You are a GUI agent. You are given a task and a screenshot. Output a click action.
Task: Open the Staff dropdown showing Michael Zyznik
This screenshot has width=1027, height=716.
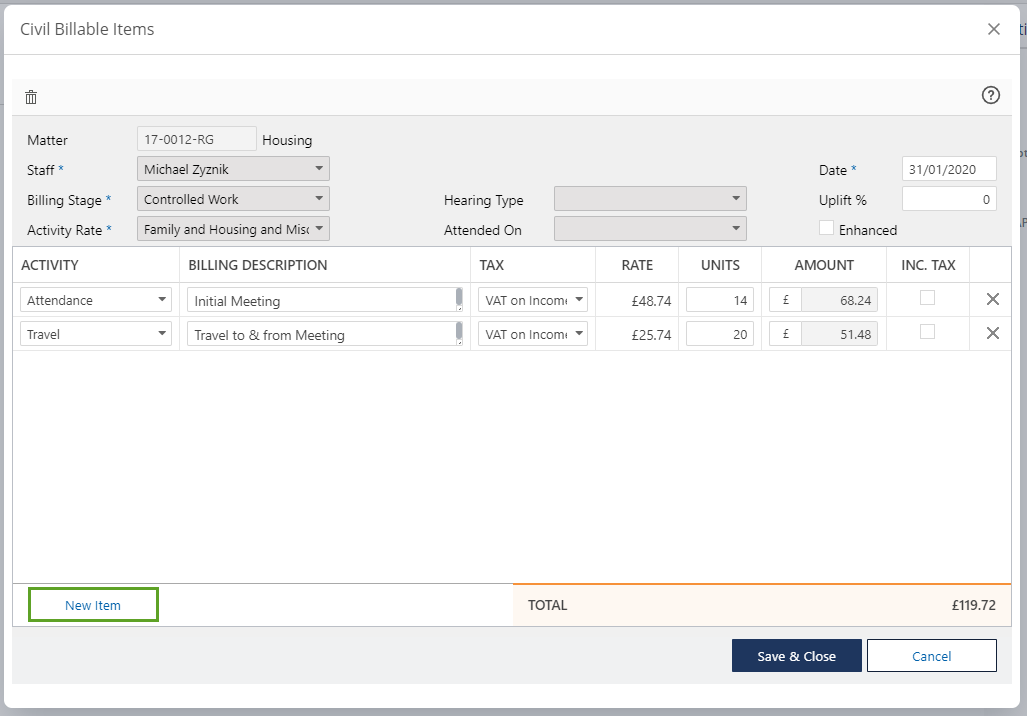click(x=233, y=169)
